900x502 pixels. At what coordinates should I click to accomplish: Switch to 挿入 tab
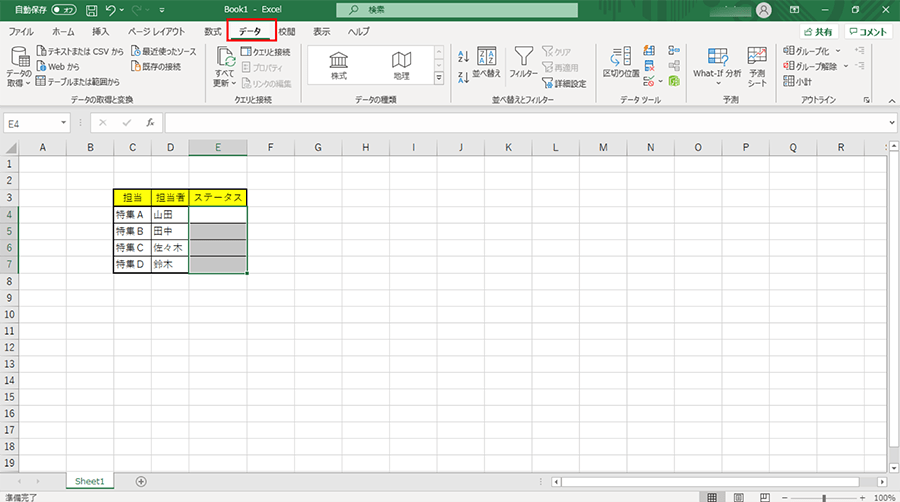click(x=100, y=32)
